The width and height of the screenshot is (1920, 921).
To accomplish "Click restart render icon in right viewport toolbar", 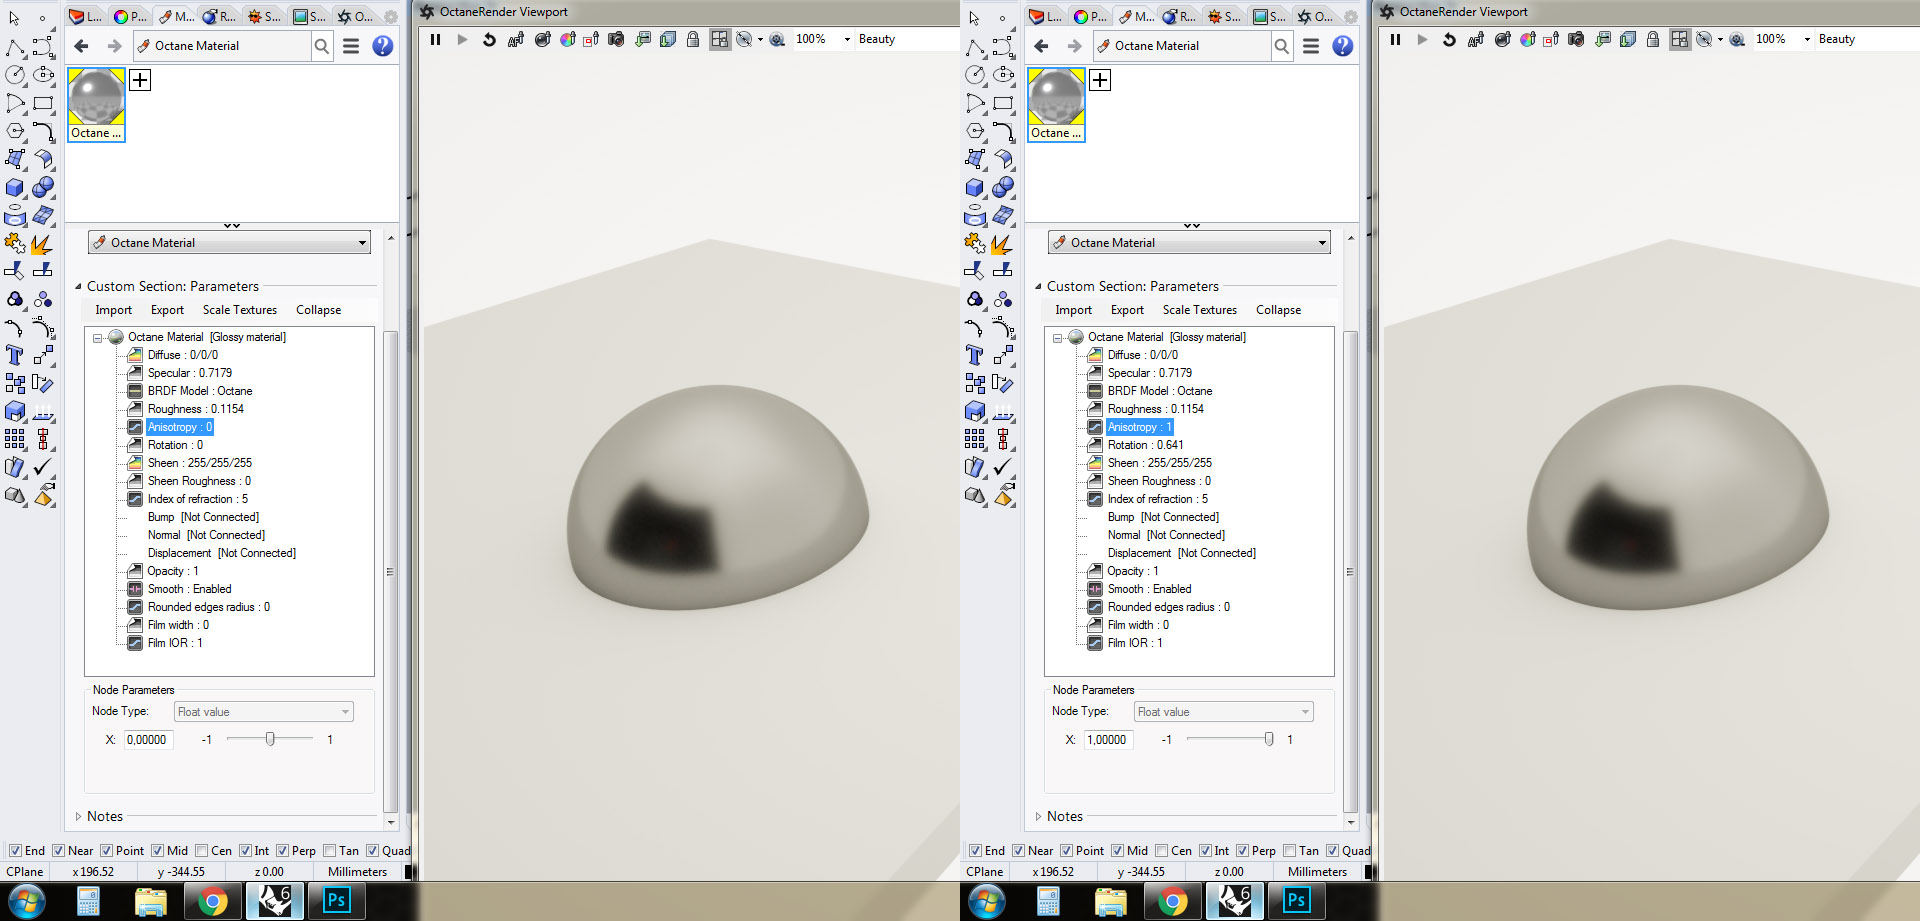I will point(1449,40).
